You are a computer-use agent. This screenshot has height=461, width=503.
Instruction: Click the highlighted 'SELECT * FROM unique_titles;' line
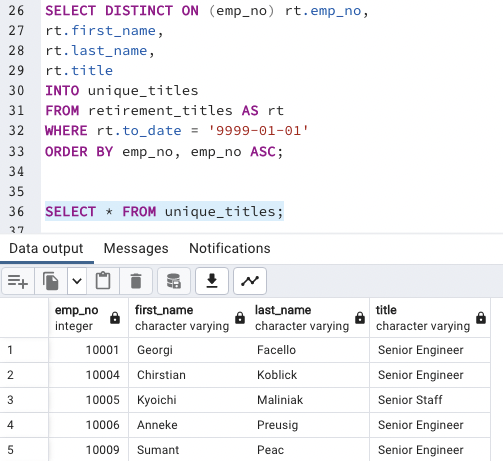164,212
